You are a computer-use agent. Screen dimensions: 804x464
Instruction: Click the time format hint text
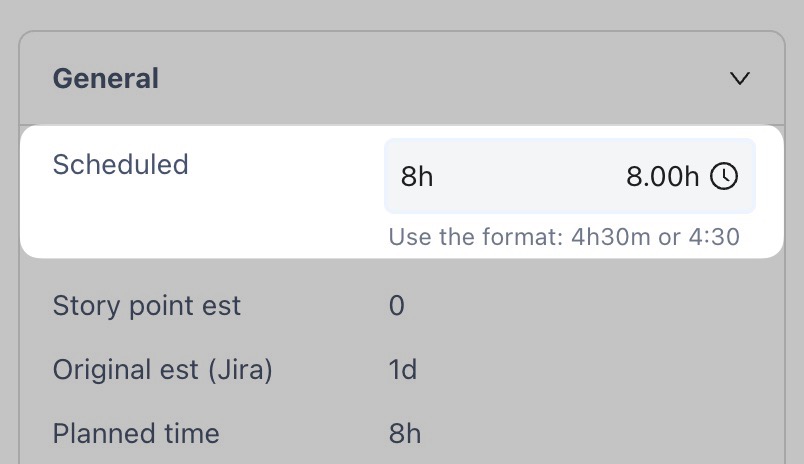click(x=563, y=238)
